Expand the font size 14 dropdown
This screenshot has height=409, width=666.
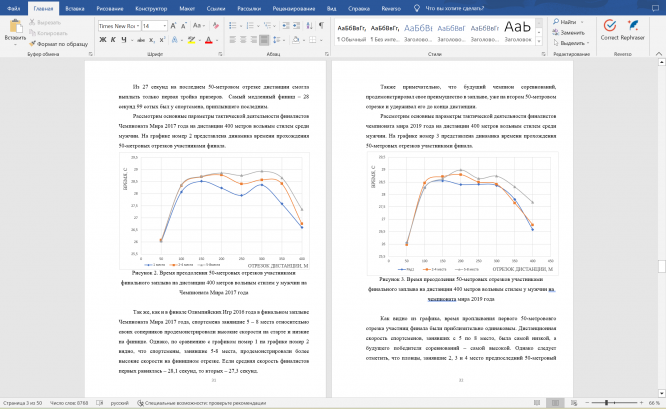pyautogui.click(x=165, y=26)
